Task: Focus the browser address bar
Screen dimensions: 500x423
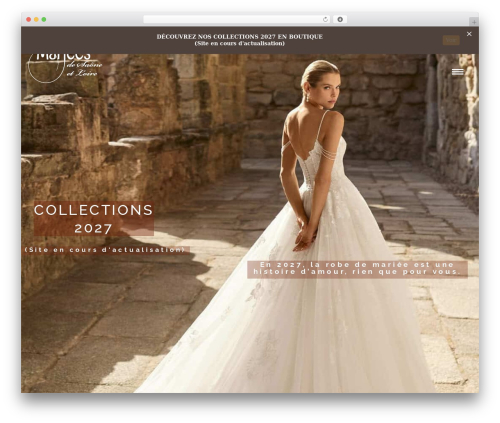Action: [237, 19]
